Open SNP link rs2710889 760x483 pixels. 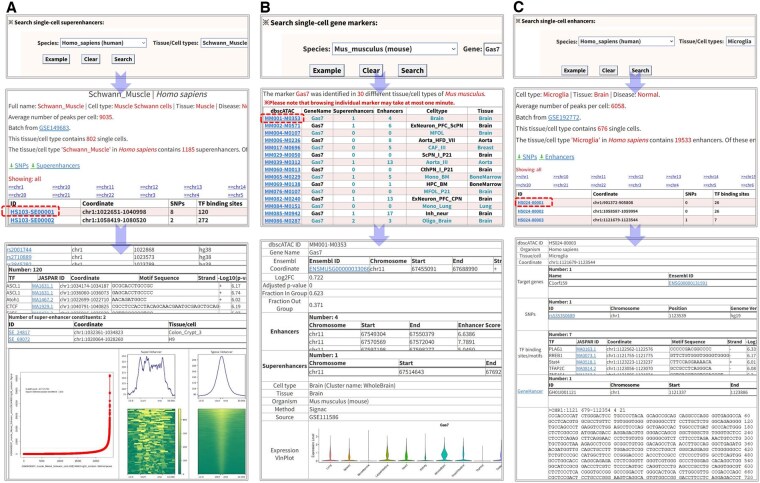pos(19,257)
